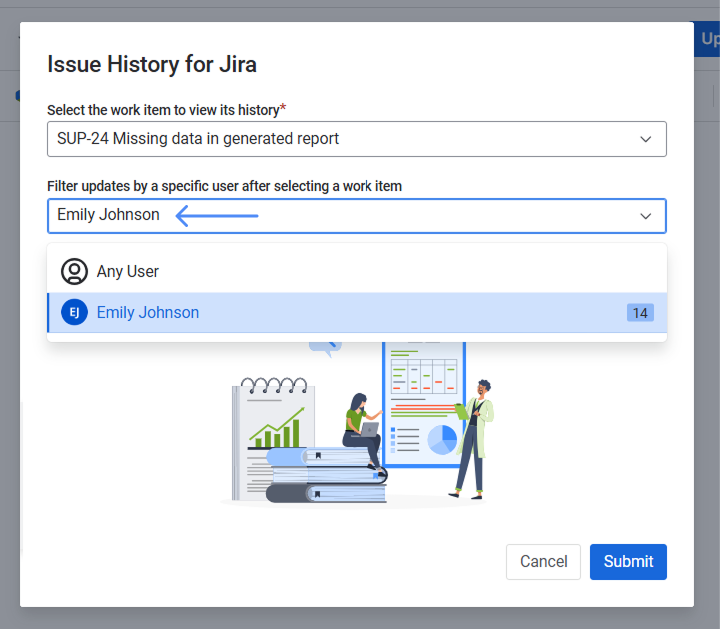Click the blue arrow pointing at Emily Johnson
This screenshot has height=629, width=720.
pyautogui.click(x=217, y=215)
